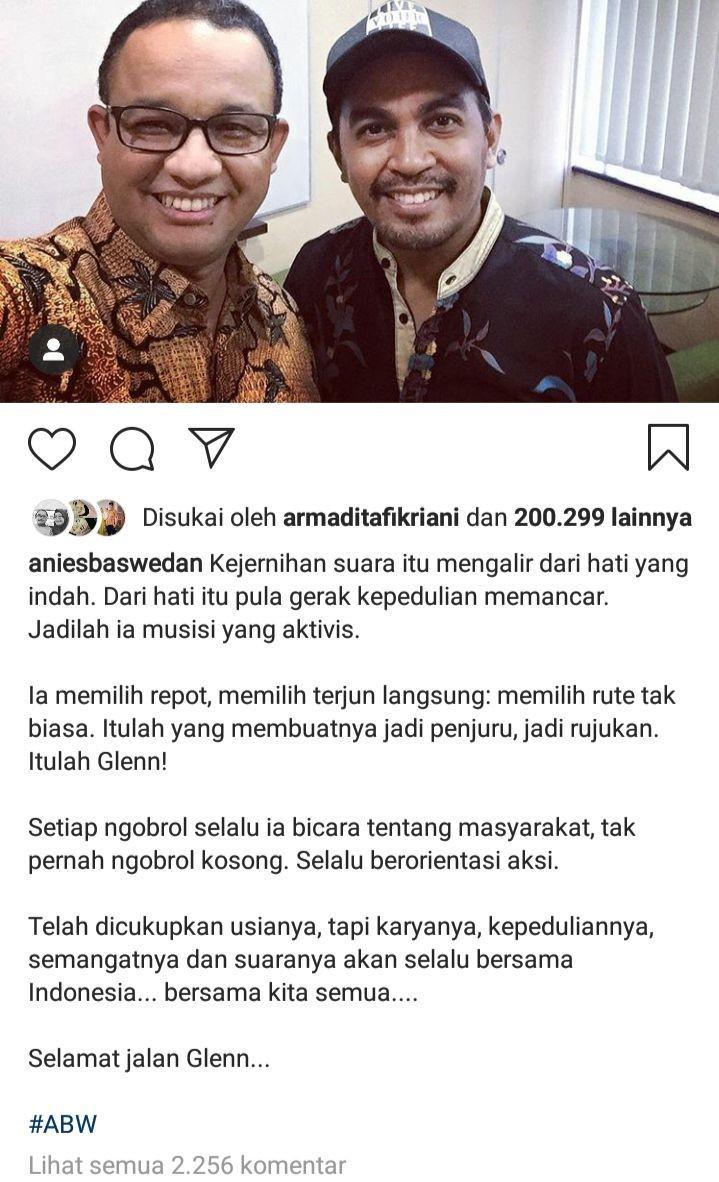
Task: Open aniesbaswedan profile from caption
Action: pyautogui.click(x=115, y=564)
